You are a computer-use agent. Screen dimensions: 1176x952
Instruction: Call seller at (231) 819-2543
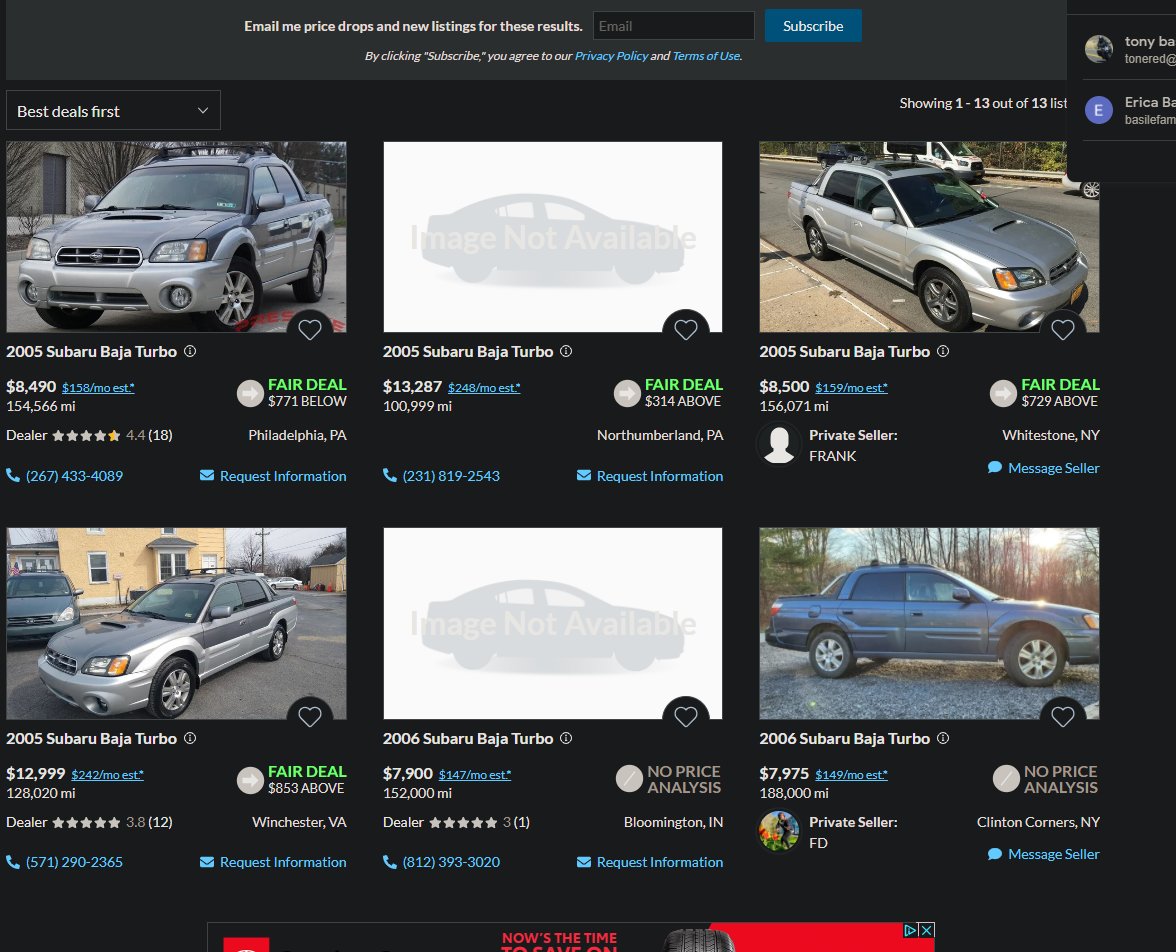click(x=442, y=476)
